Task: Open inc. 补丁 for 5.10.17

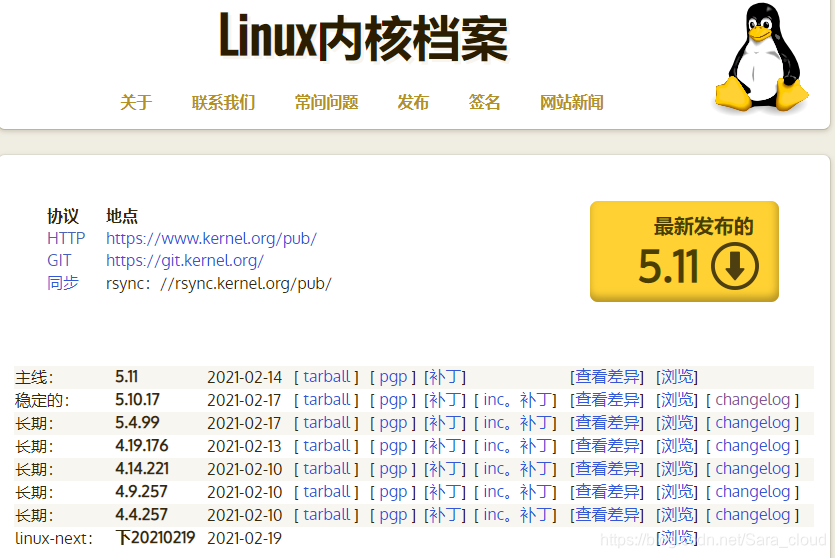Action: [x=518, y=400]
